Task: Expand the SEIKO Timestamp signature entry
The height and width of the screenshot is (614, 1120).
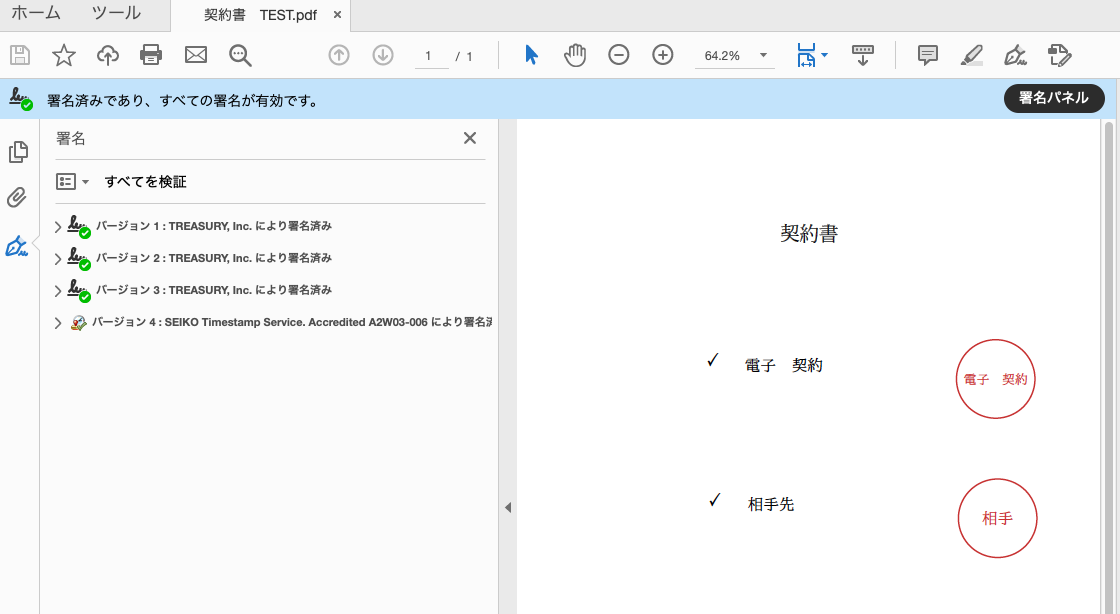Action: point(57,322)
